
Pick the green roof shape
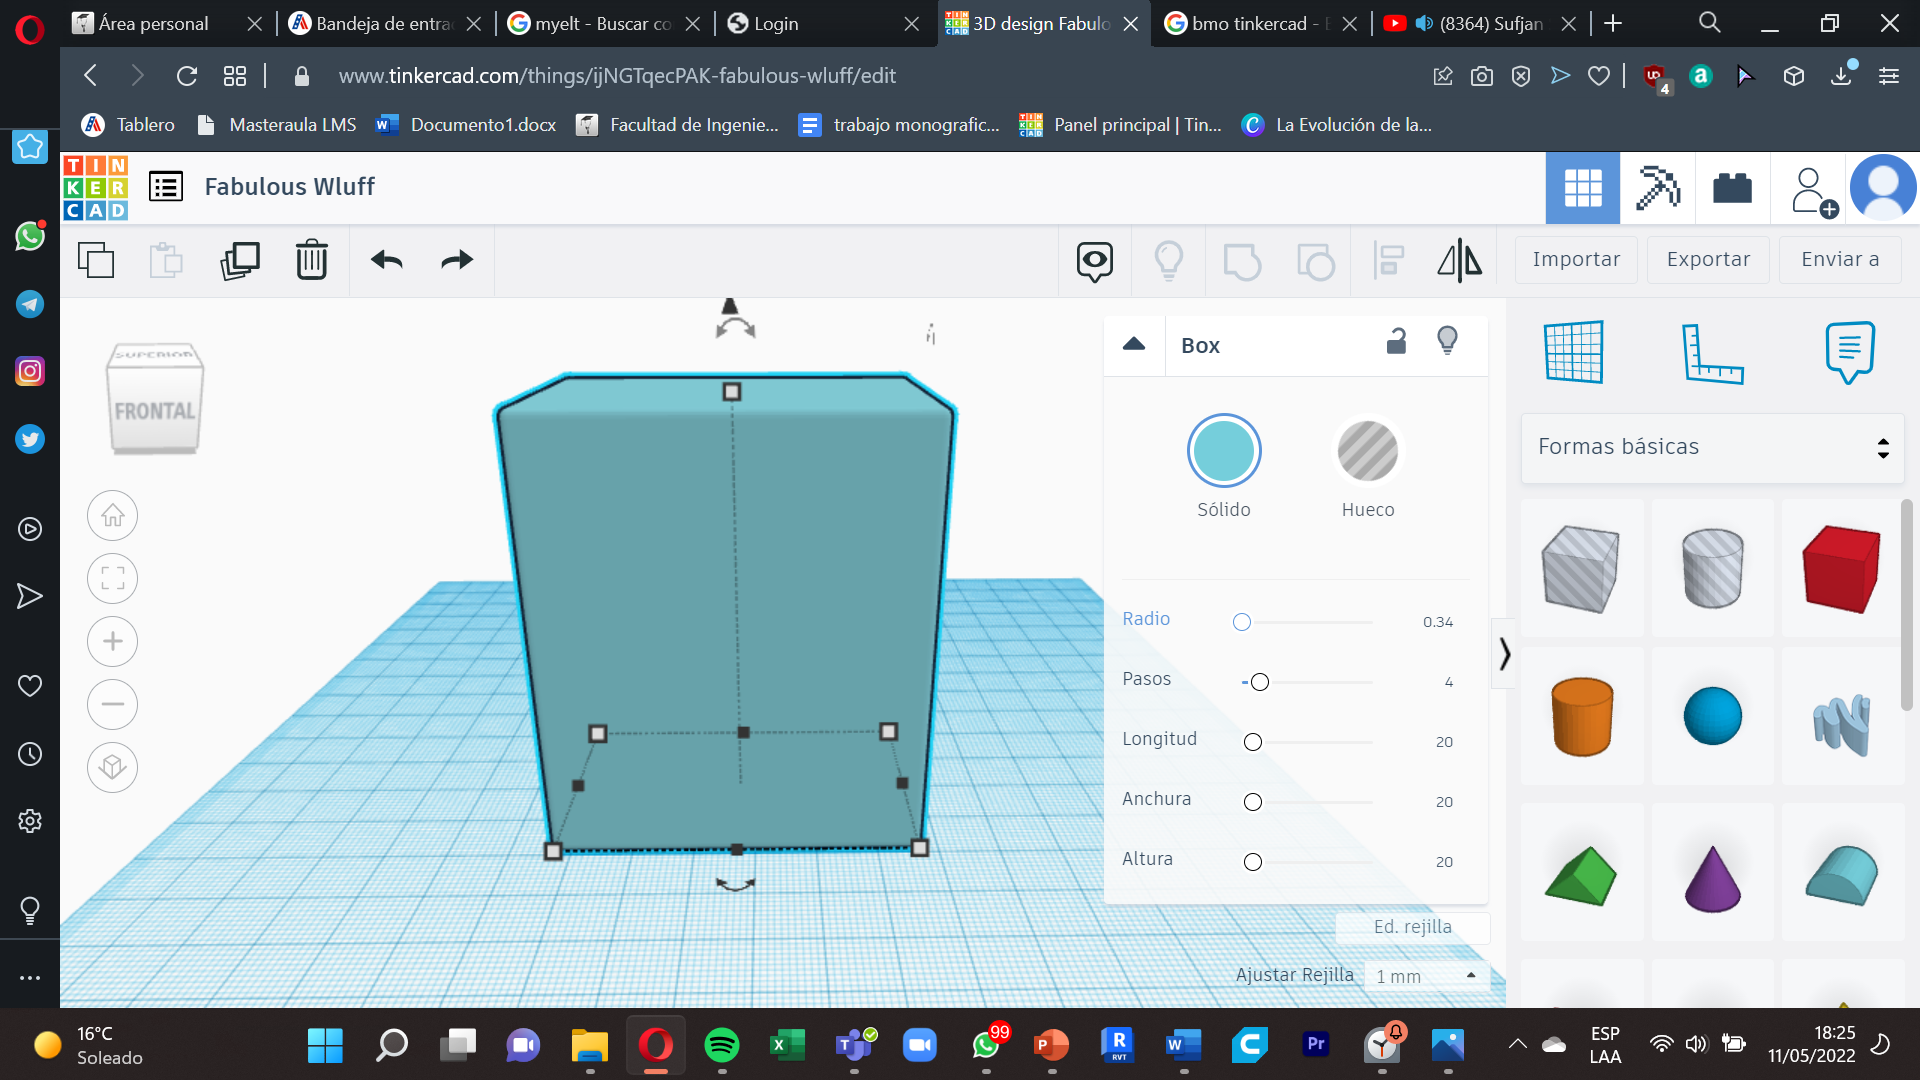[1581, 877]
